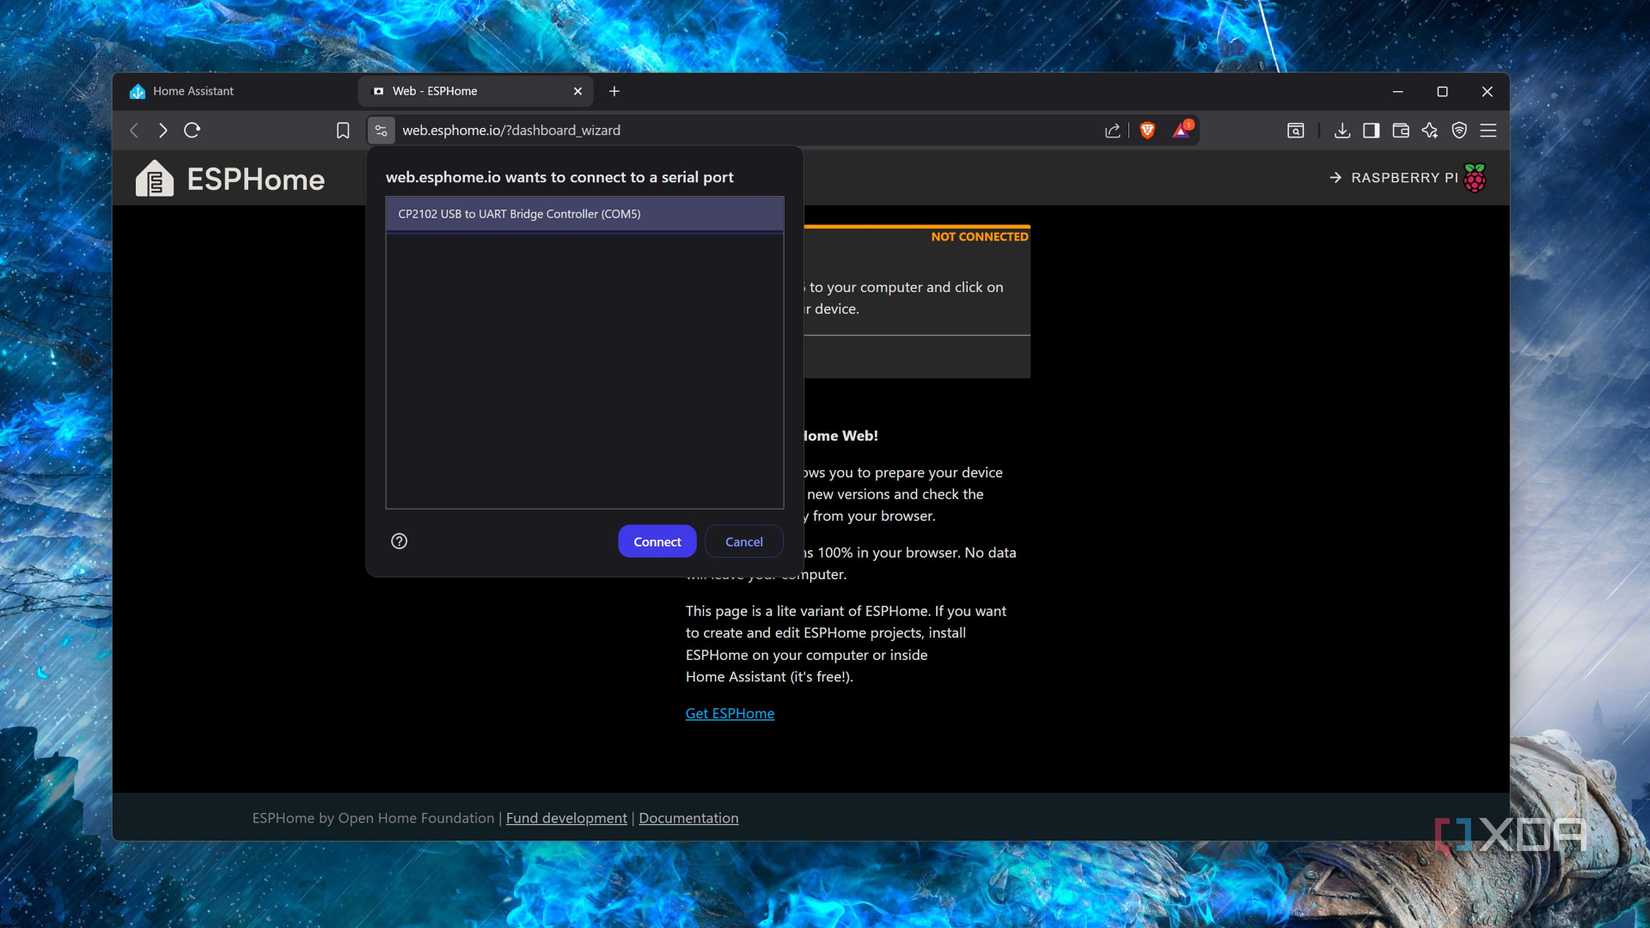Bookmark this page with the bookmark icon
Viewport: 1650px width, 928px height.
(343, 130)
